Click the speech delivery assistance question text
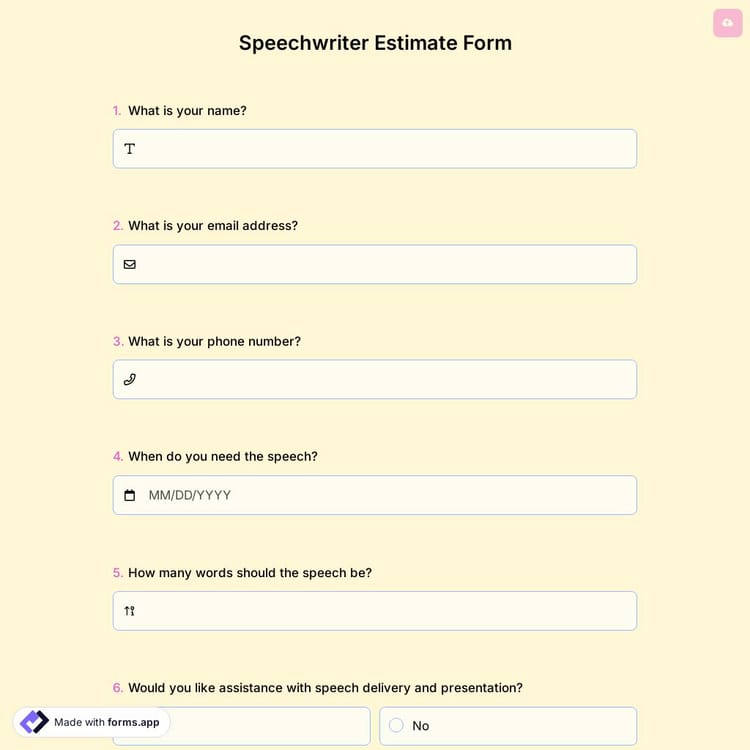Image resolution: width=750 pixels, height=750 pixels. (325, 688)
